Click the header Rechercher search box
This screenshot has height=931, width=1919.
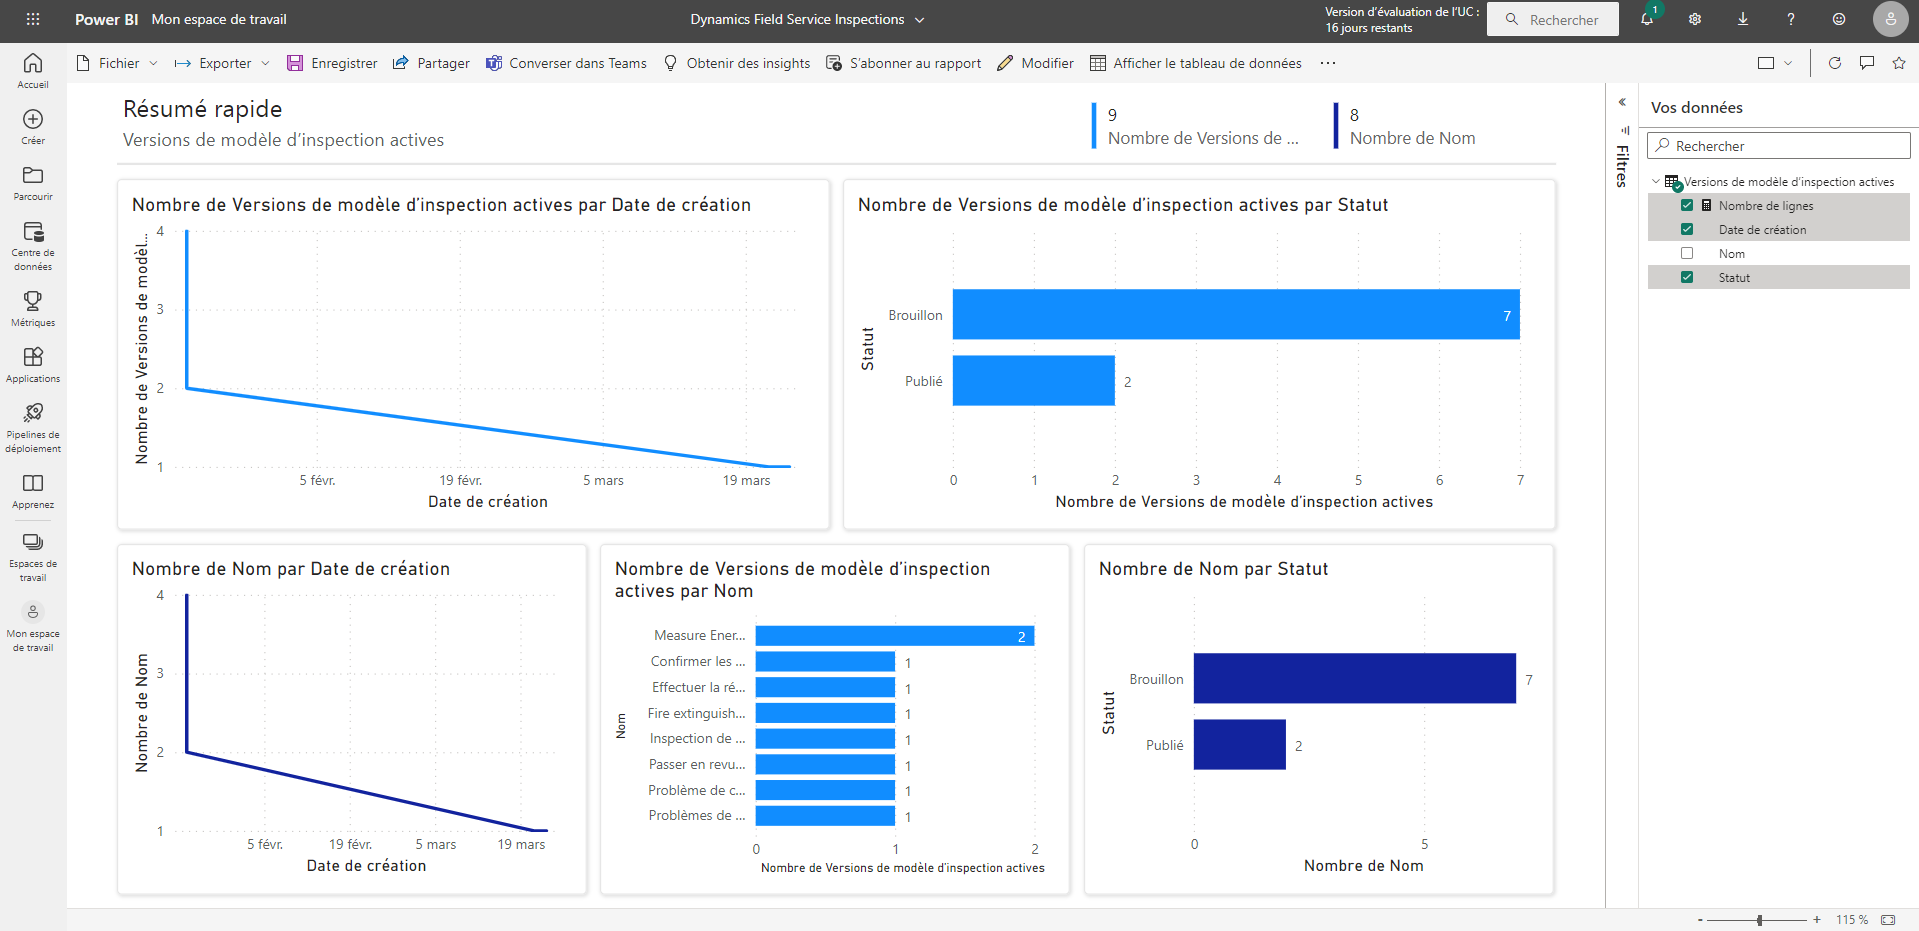point(1553,19)
